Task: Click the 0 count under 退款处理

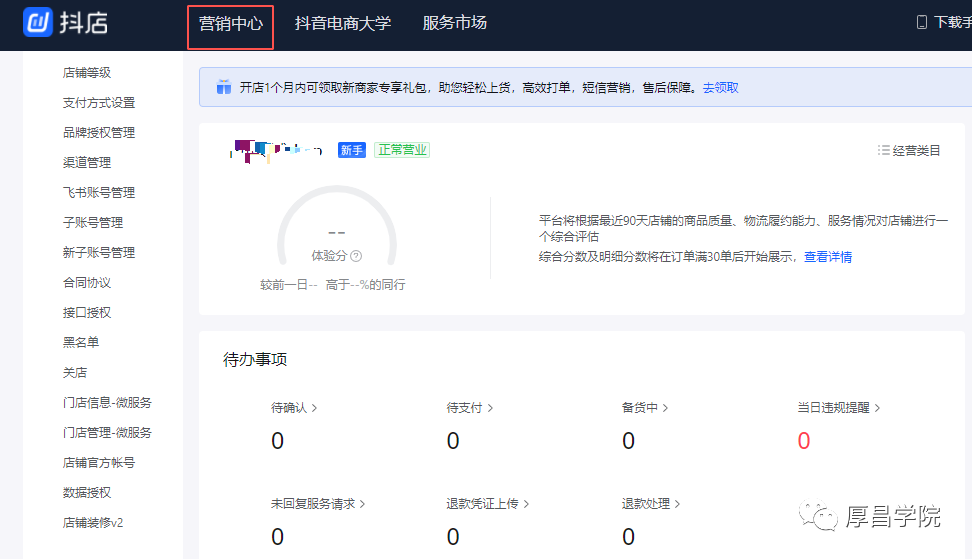Action: (629, 537)
